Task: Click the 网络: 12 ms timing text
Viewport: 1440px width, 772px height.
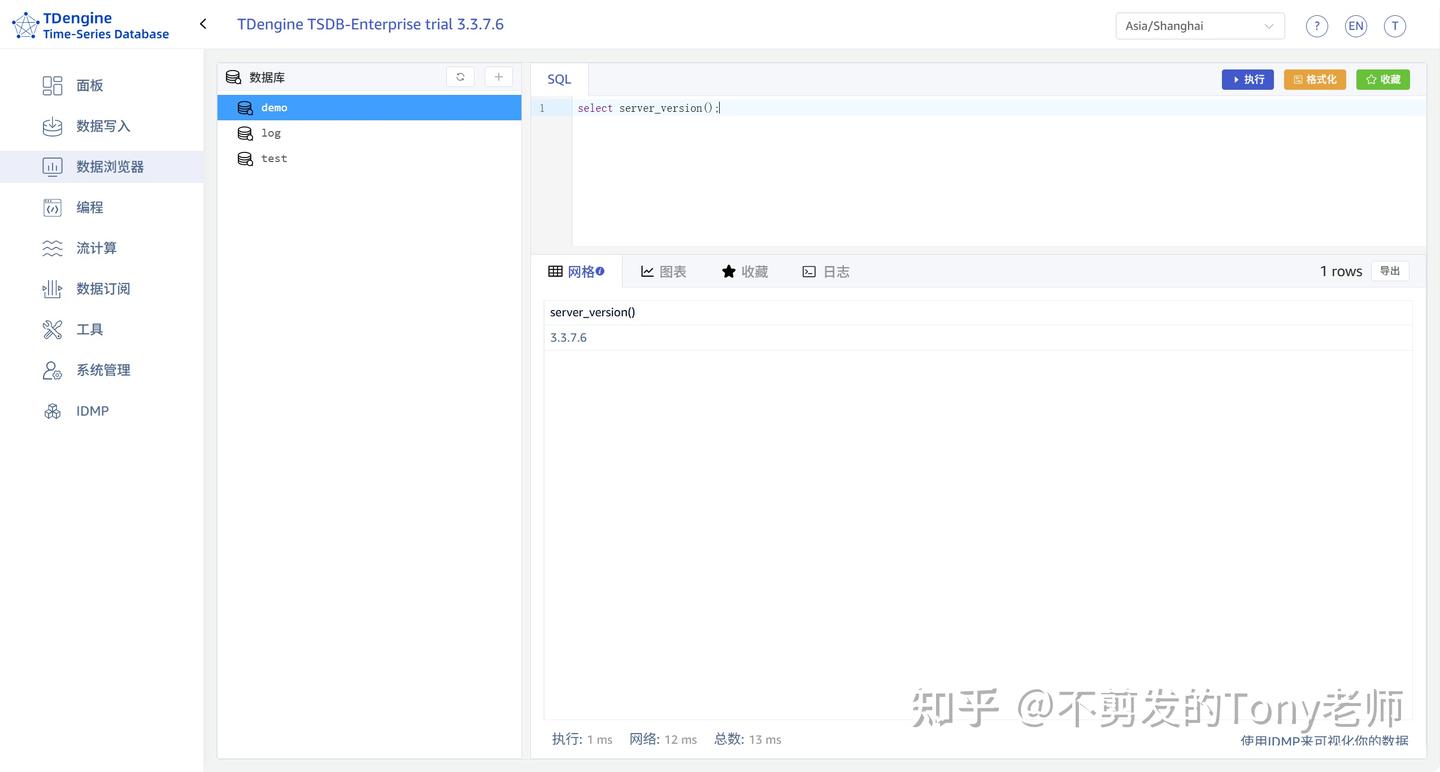Action: point(663,739)
